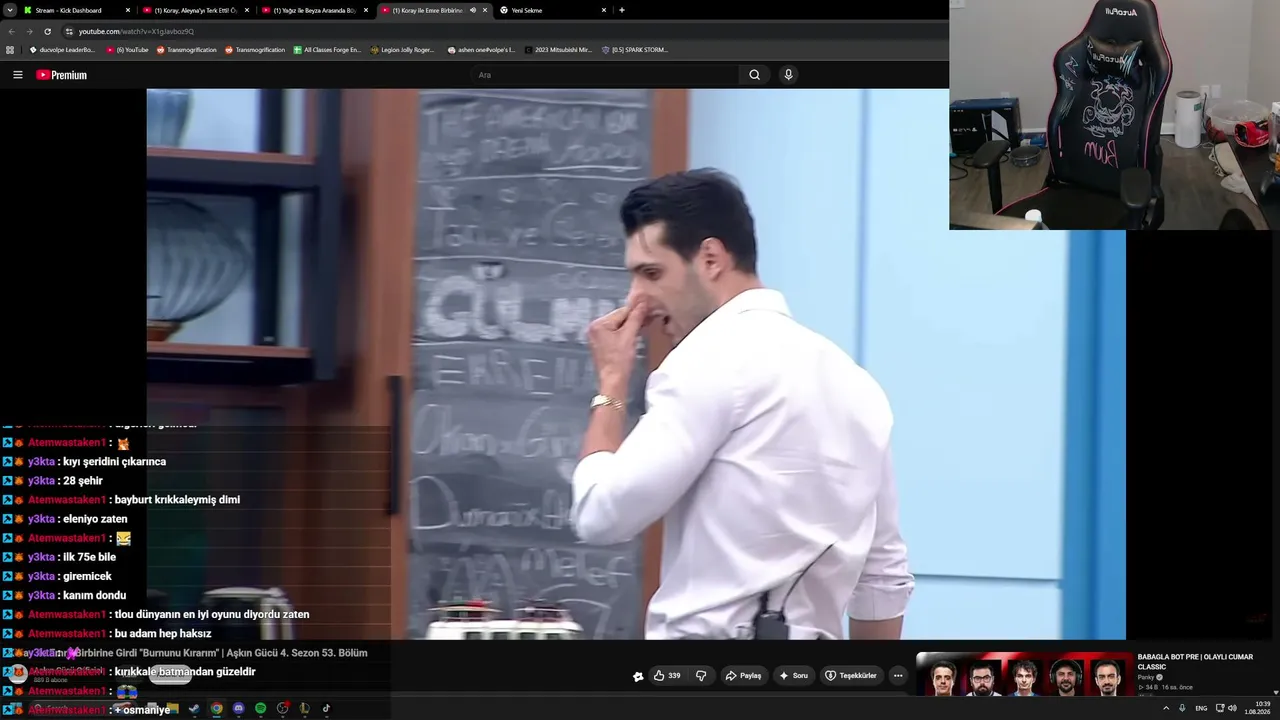
Task: Open Spotify from the taskbar
Action: [260, 709]
